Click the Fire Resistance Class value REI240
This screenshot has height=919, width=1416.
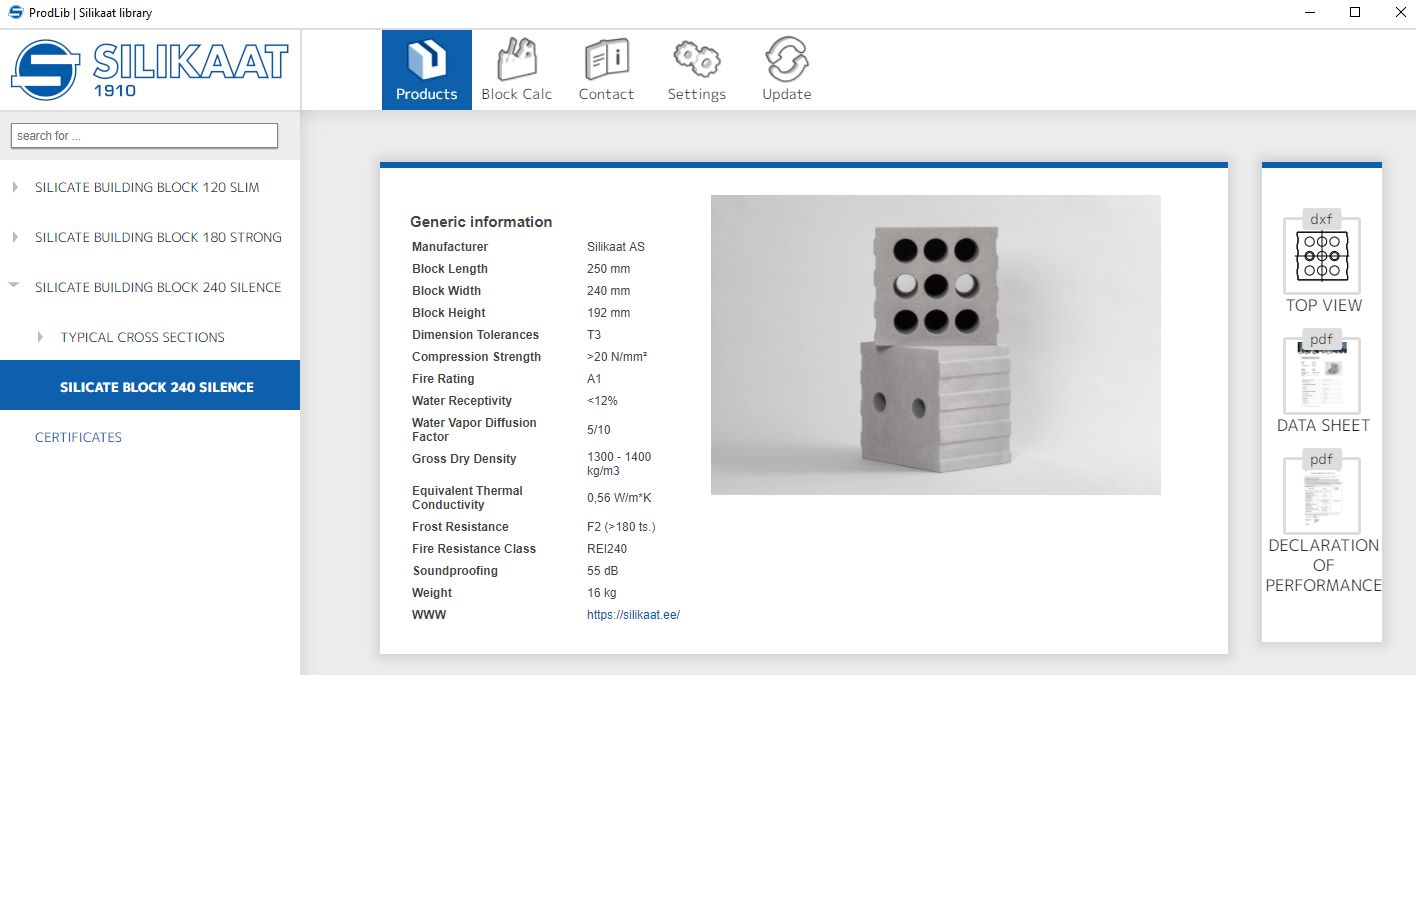click(607, 549)
